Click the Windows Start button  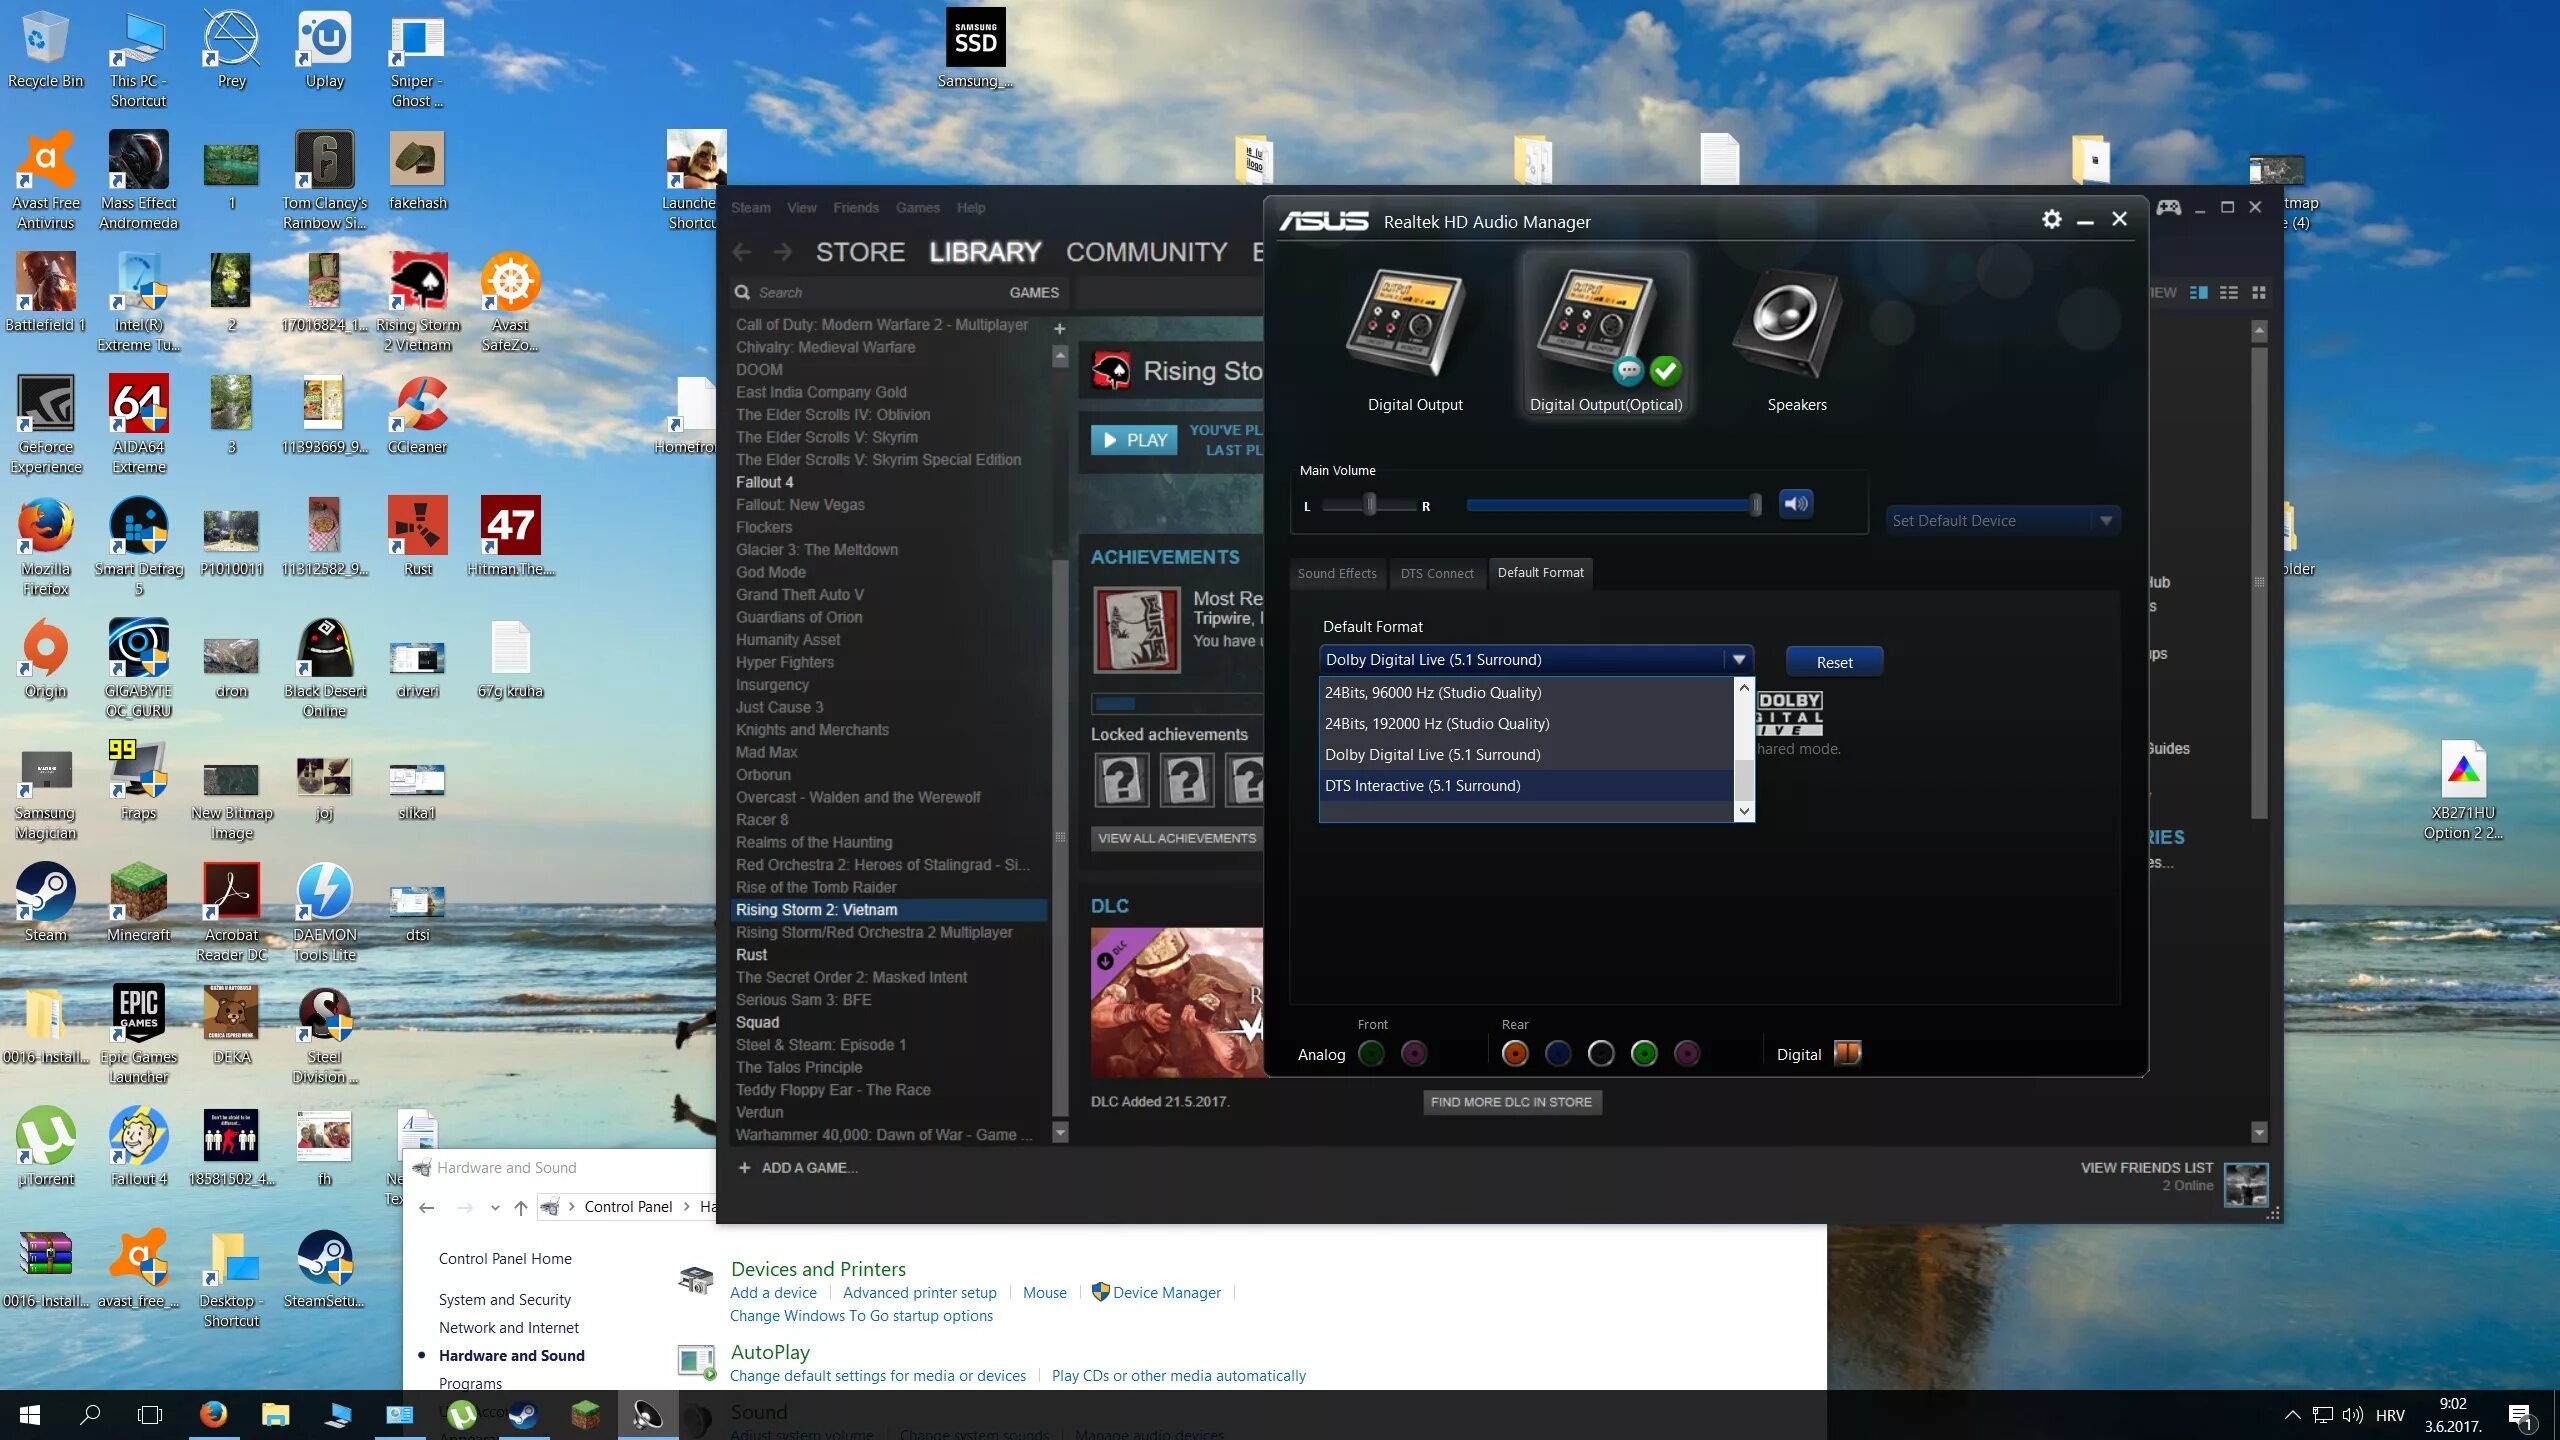pyautogui.click(x=30, y=1415)
